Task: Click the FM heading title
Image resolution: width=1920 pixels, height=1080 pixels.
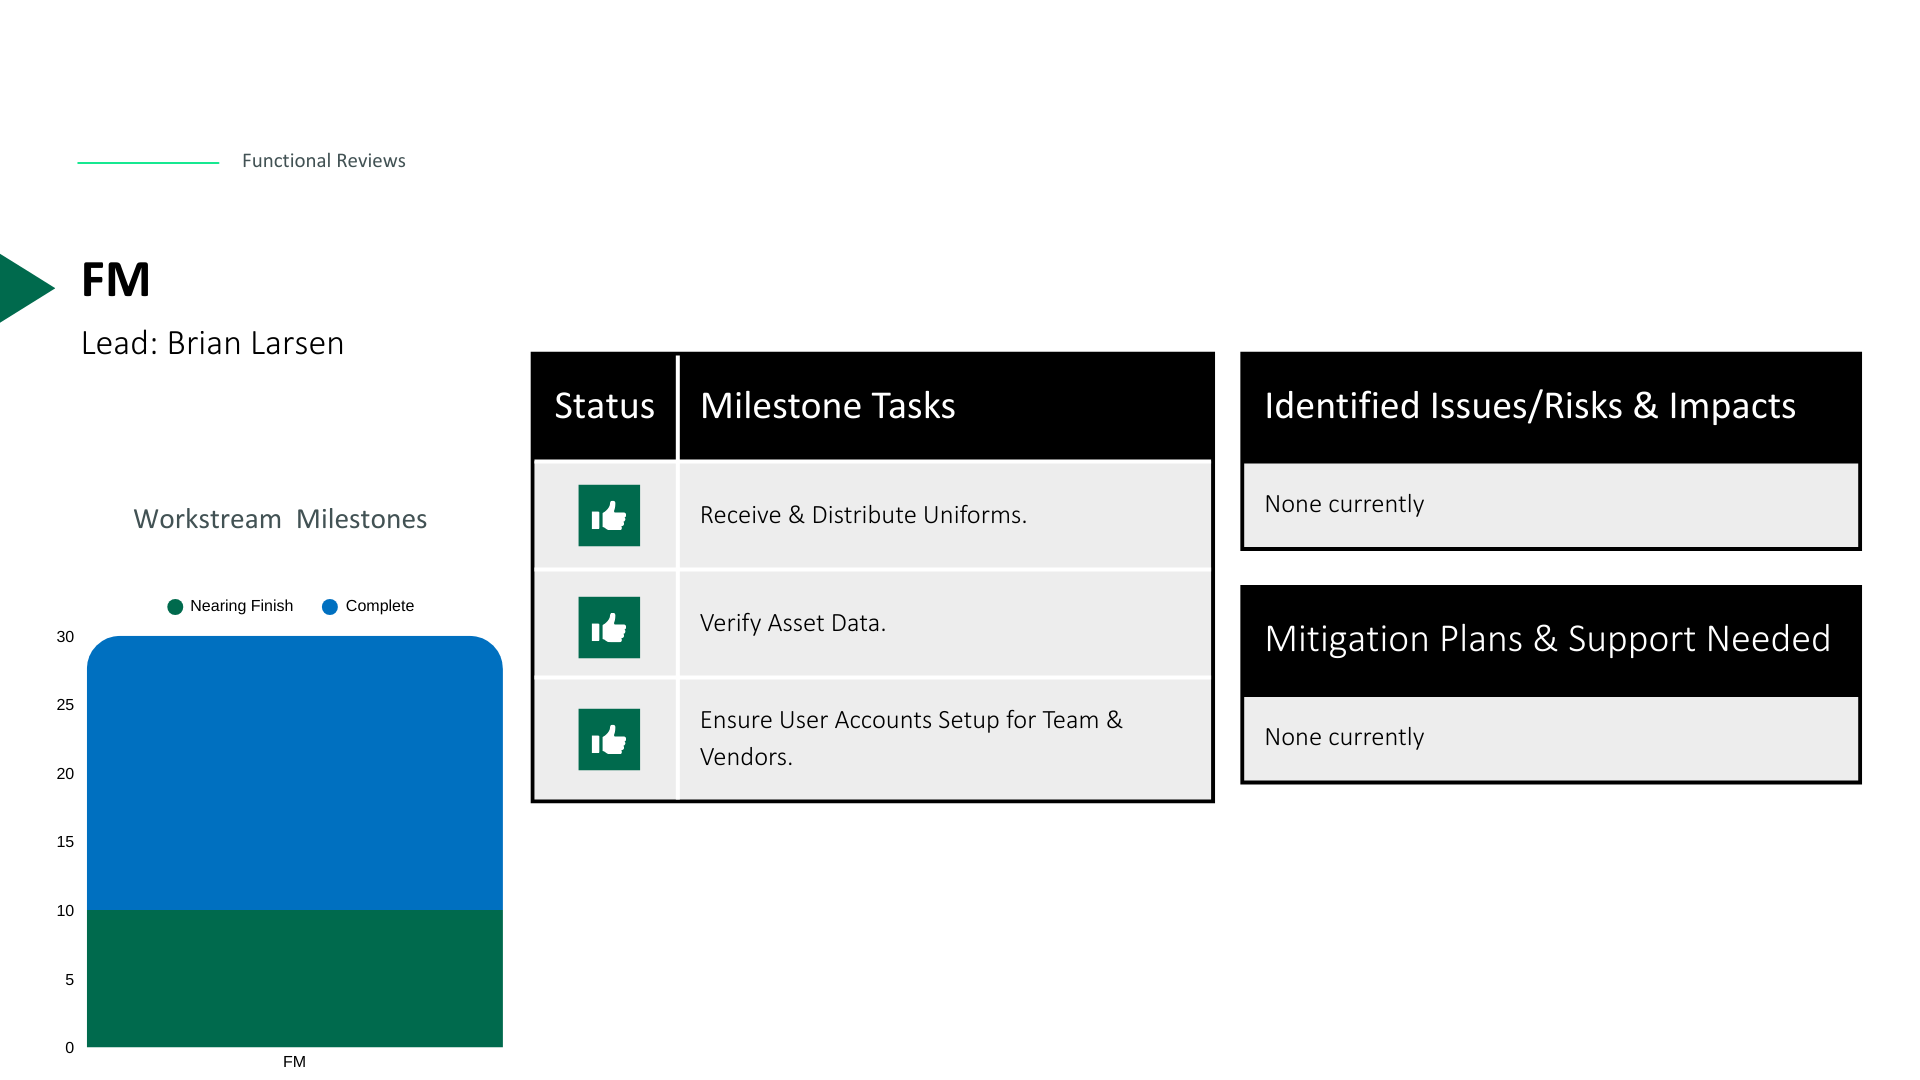Action: pyautogui.click(x=116, y=280)
